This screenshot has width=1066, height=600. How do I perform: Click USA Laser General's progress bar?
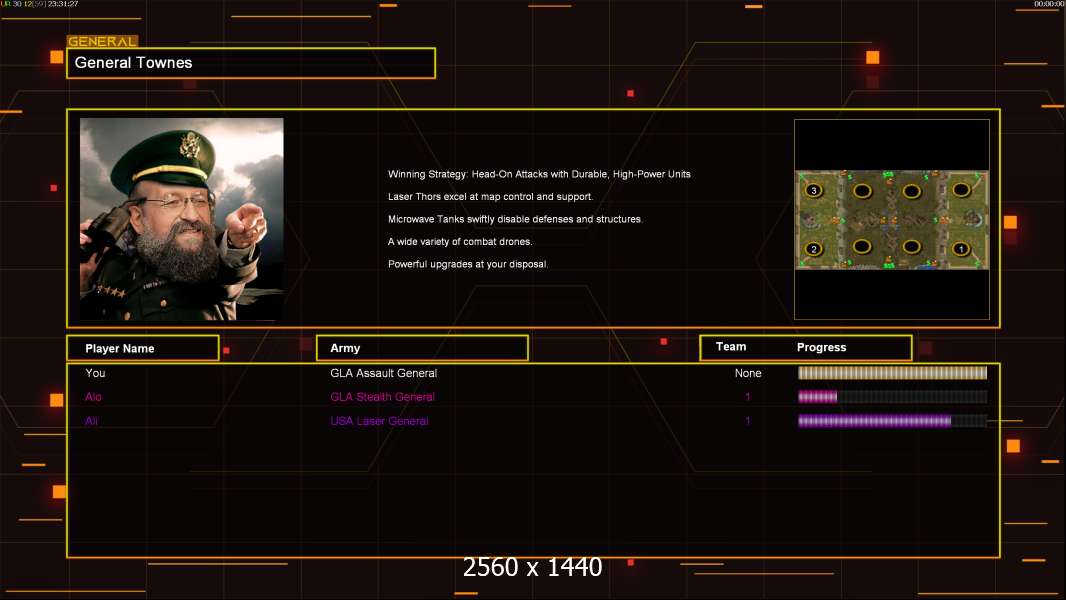(892, 421)
